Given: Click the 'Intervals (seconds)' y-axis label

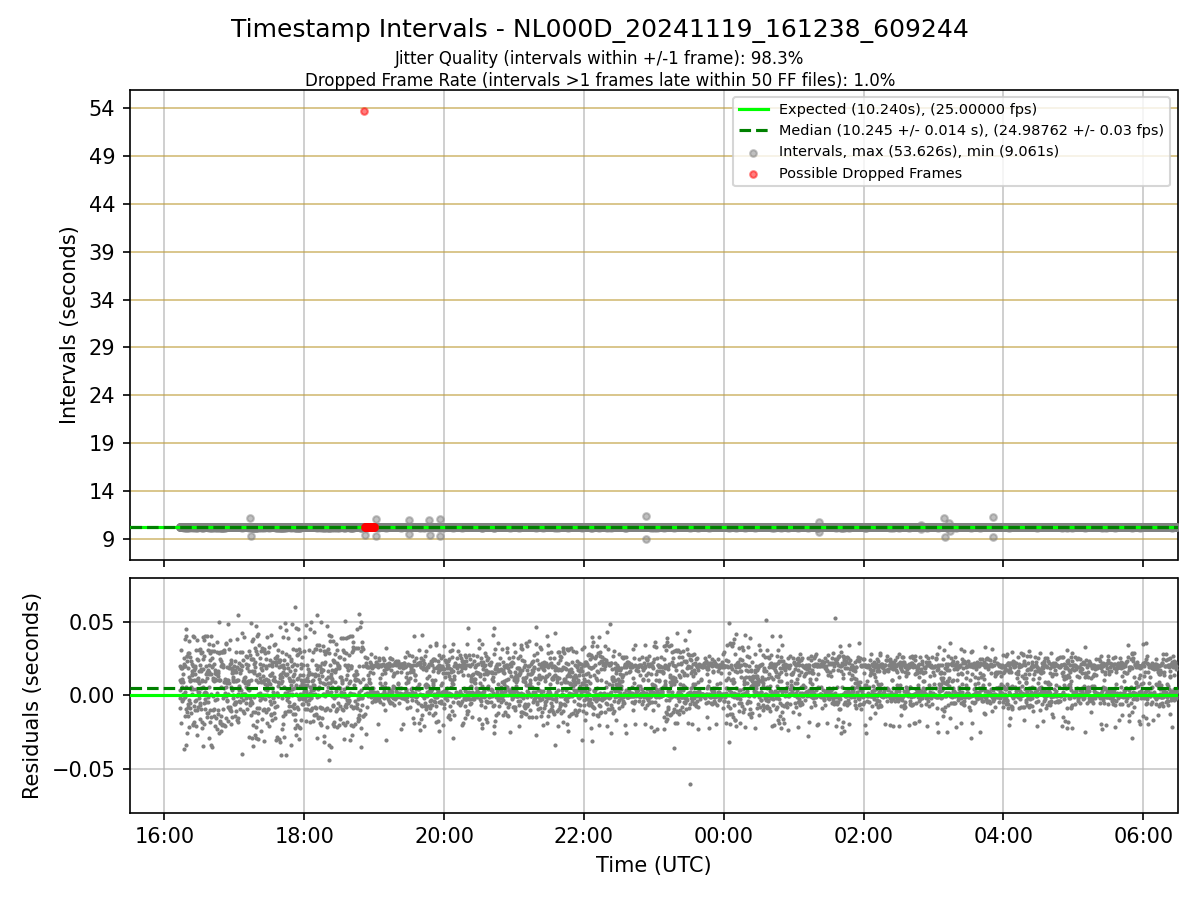Looking at the screenshot, I should coord(68,325).
